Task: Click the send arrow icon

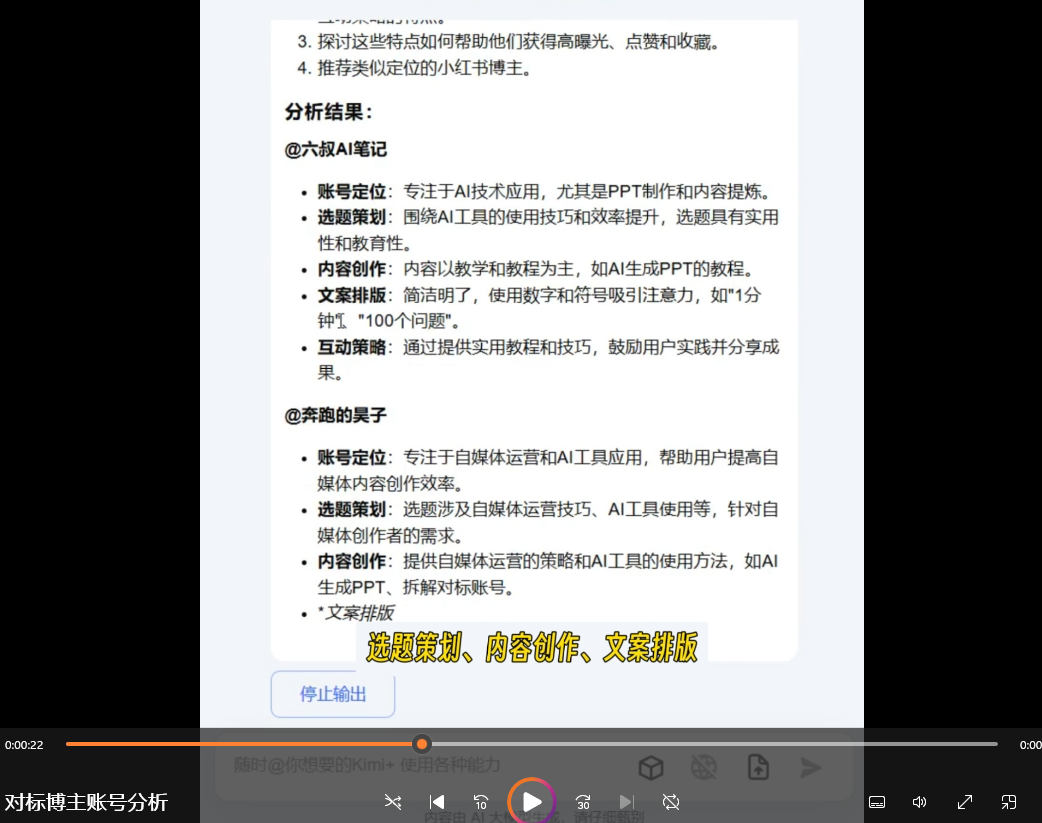Action: (811, 767)
